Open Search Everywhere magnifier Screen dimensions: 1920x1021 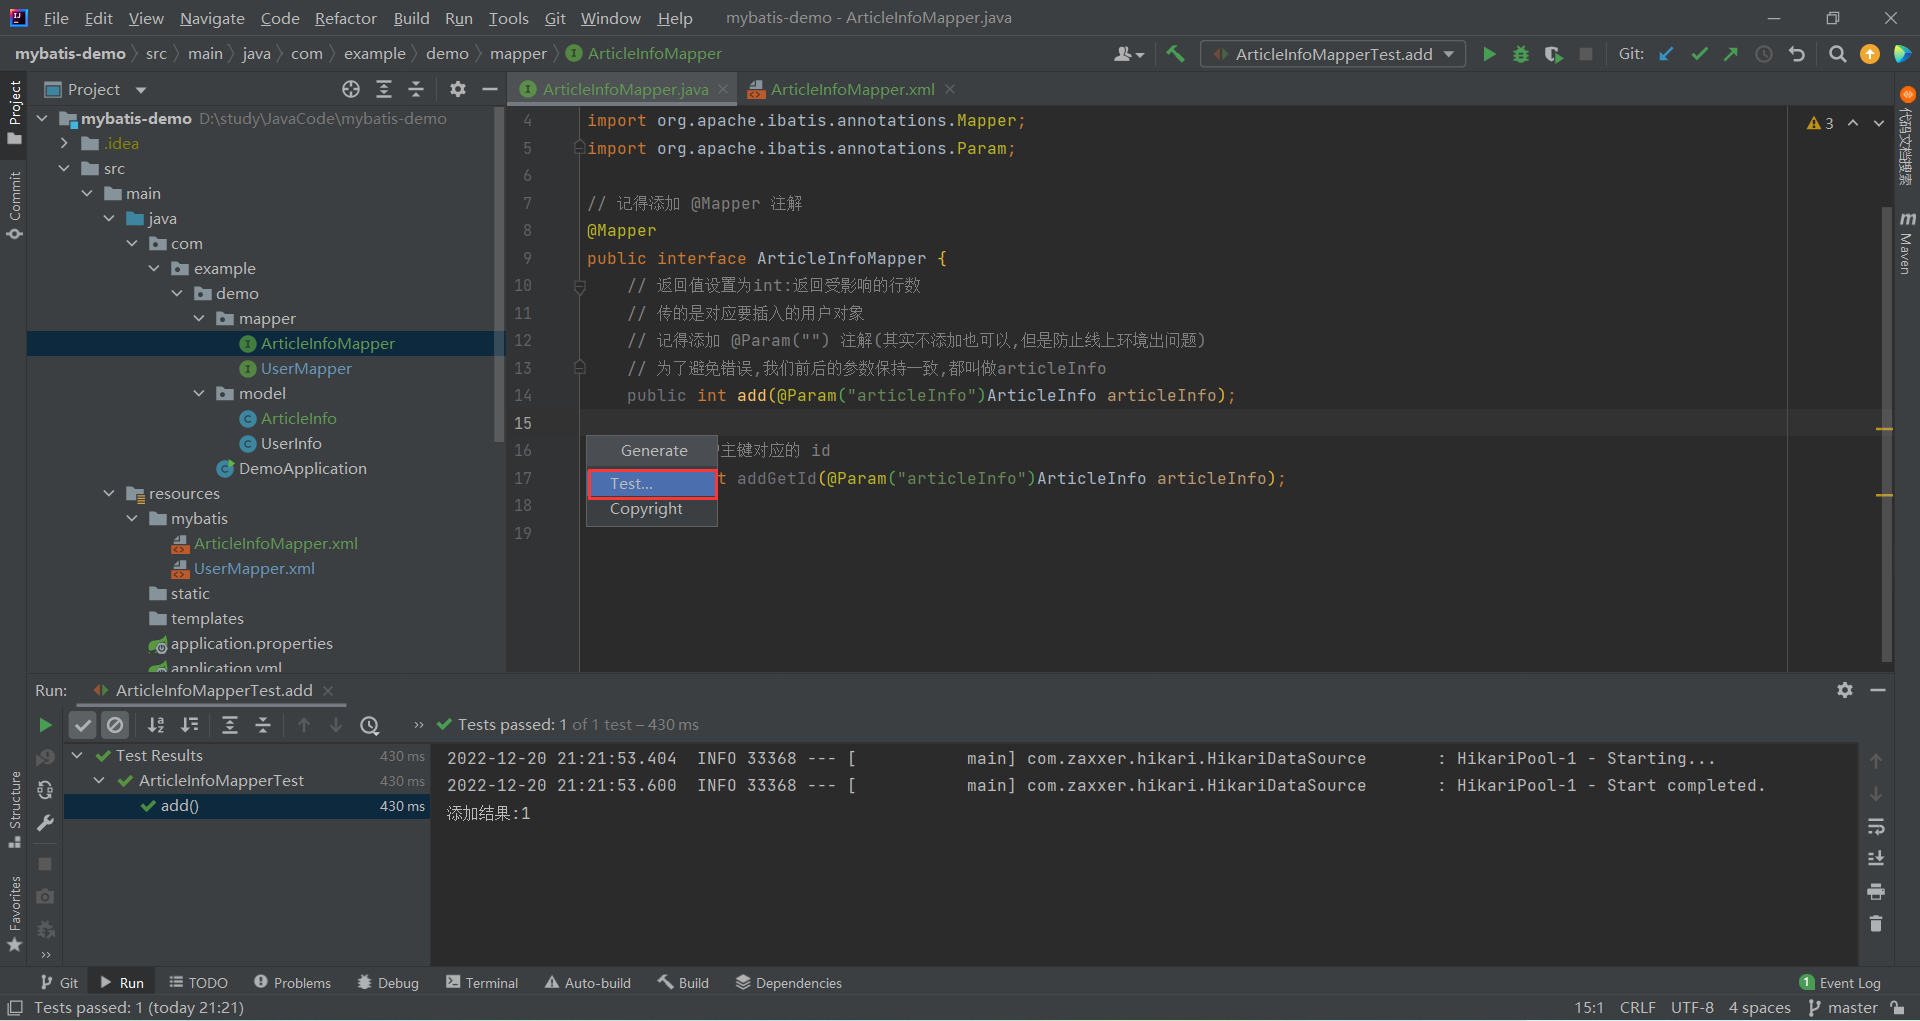pos(1837,54)
